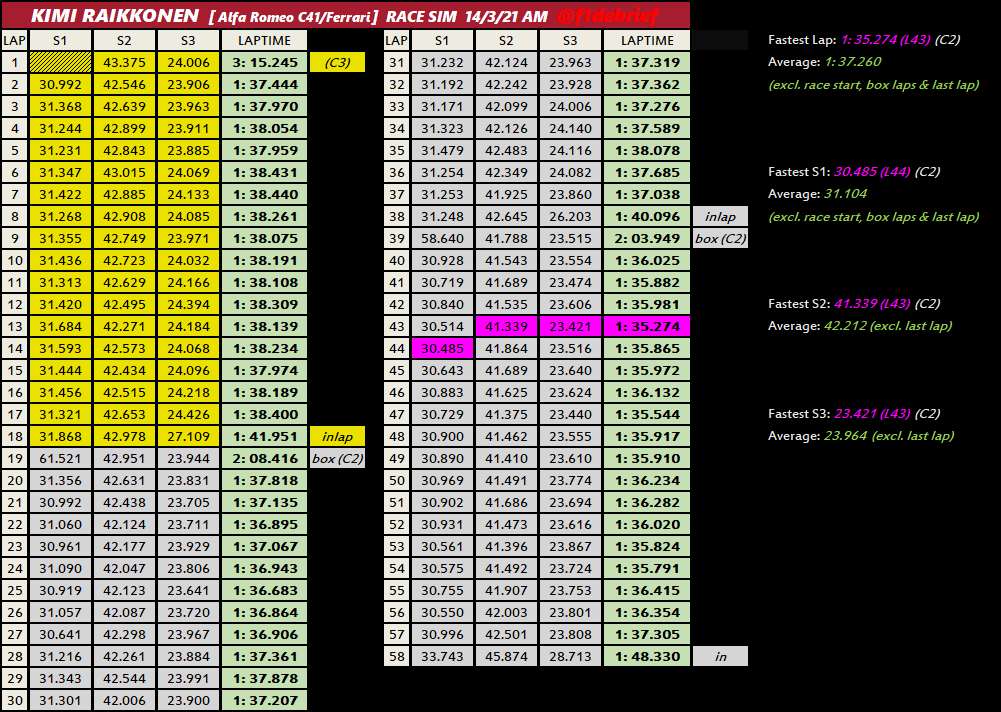Select the right table S3 column header
Viewport: 1001px width, 712px height.
pyautogui.click(x=570, y=40)
